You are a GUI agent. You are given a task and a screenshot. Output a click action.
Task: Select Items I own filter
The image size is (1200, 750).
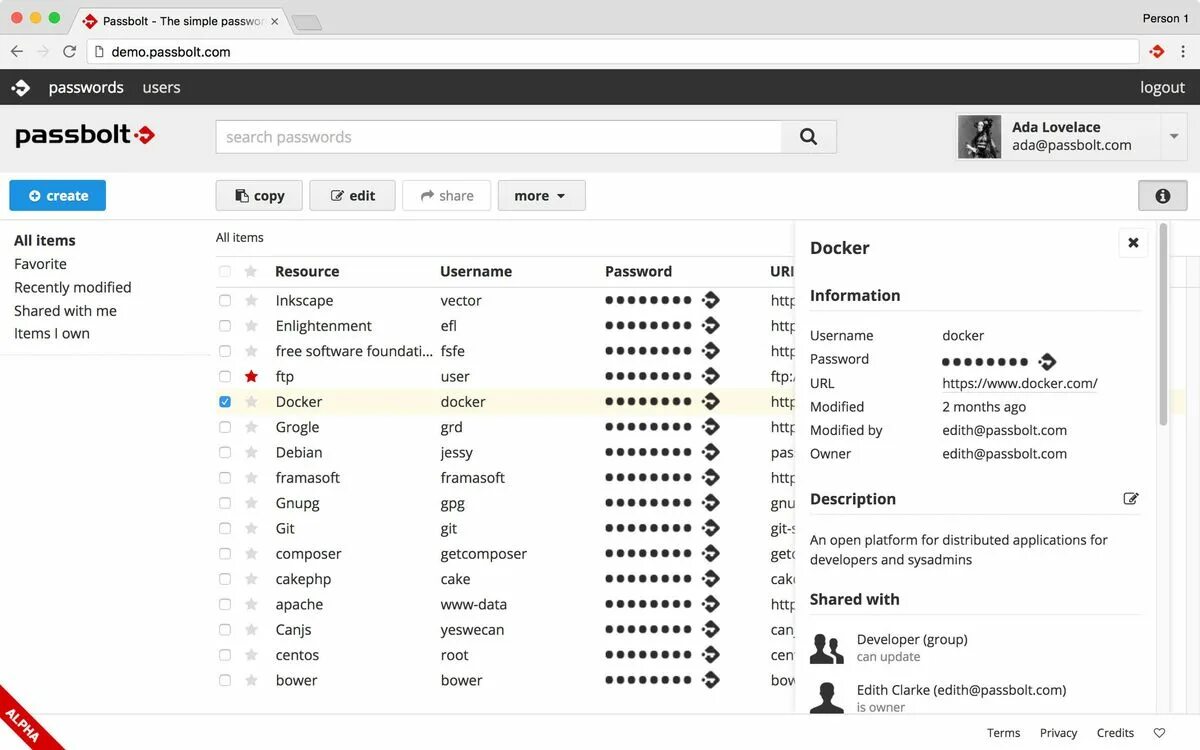[52, 334]
